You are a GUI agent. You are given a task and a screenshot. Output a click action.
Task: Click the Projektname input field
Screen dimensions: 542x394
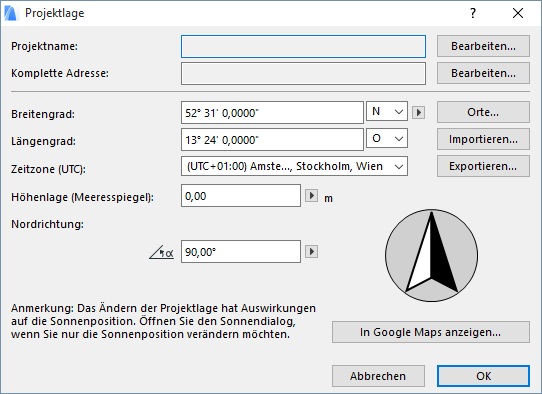click(303, 46)
